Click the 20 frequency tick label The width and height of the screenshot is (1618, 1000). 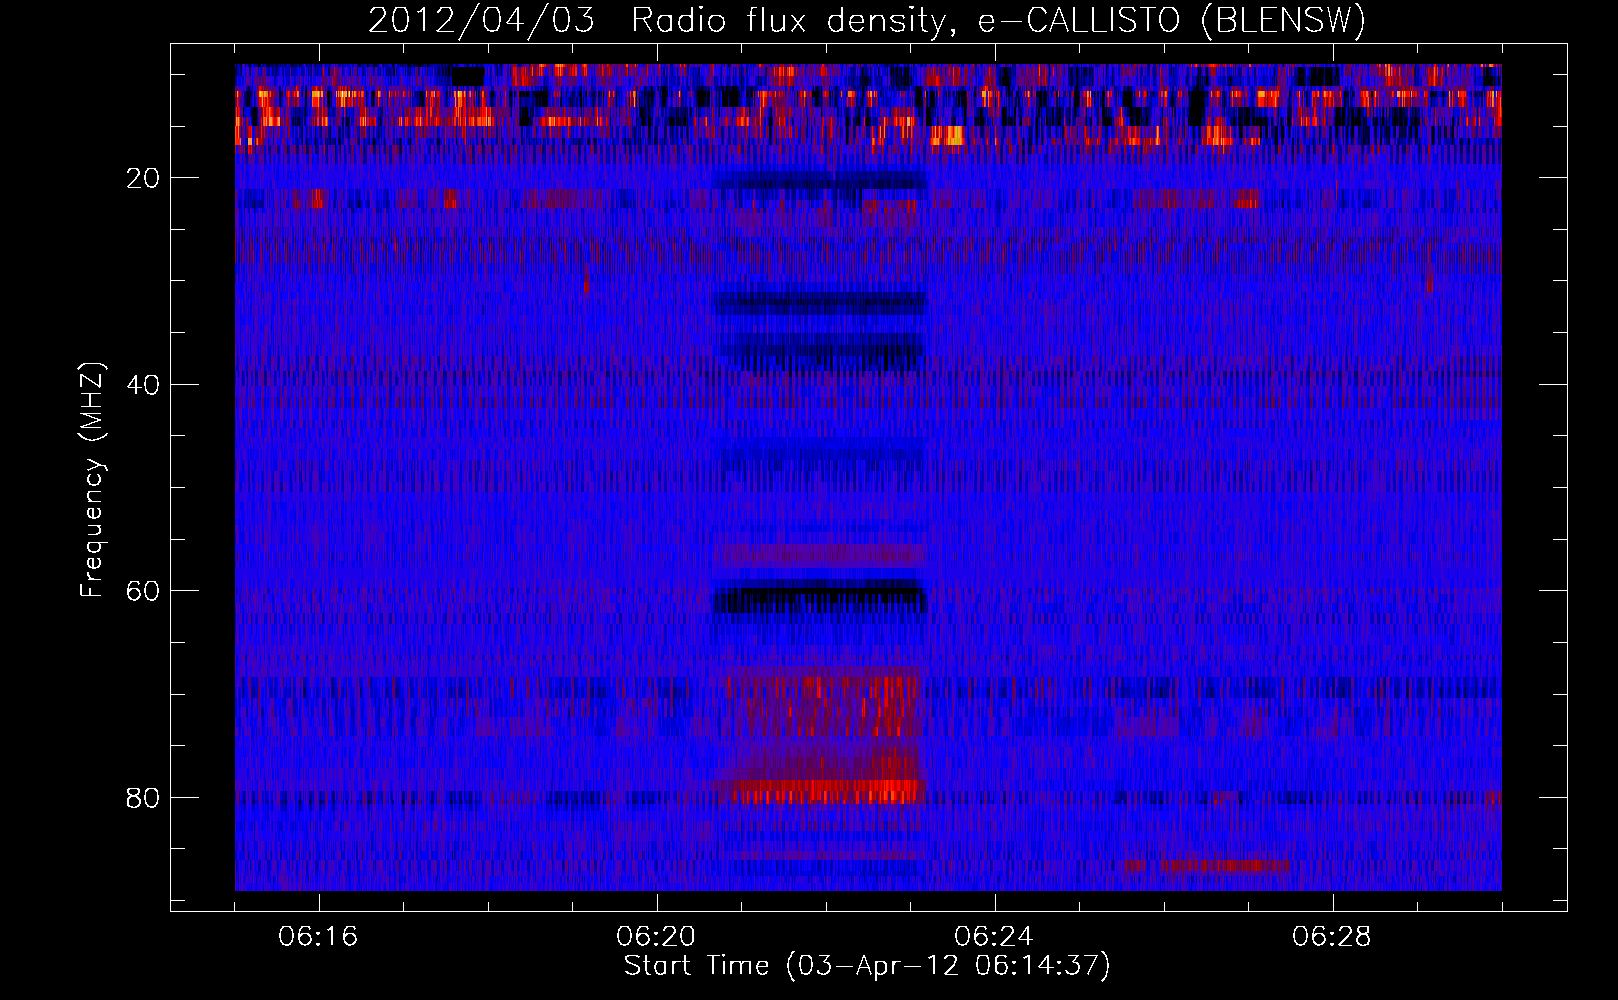tap(143, 179)
